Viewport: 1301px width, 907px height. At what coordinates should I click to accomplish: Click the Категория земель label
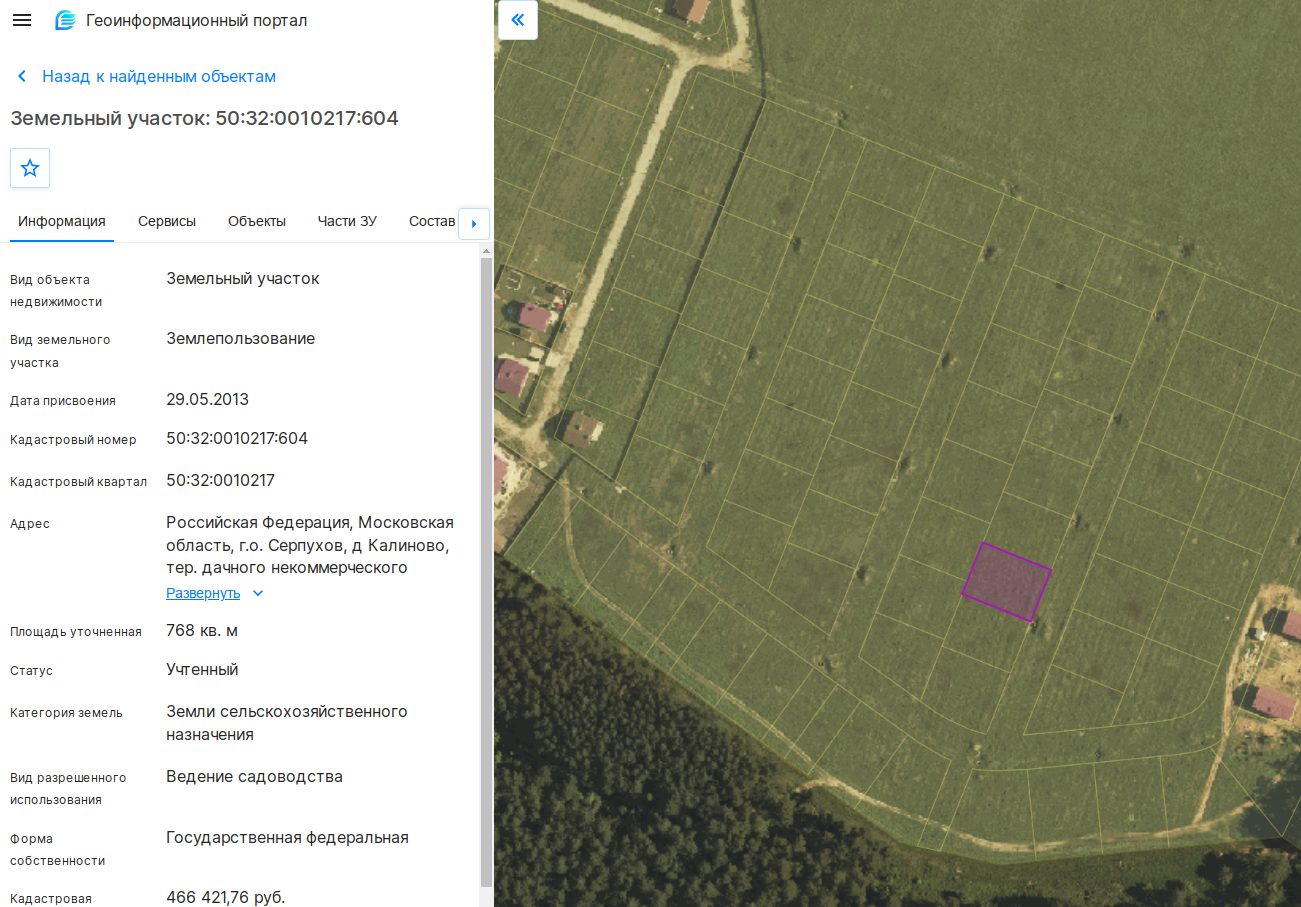coord(67,713)
